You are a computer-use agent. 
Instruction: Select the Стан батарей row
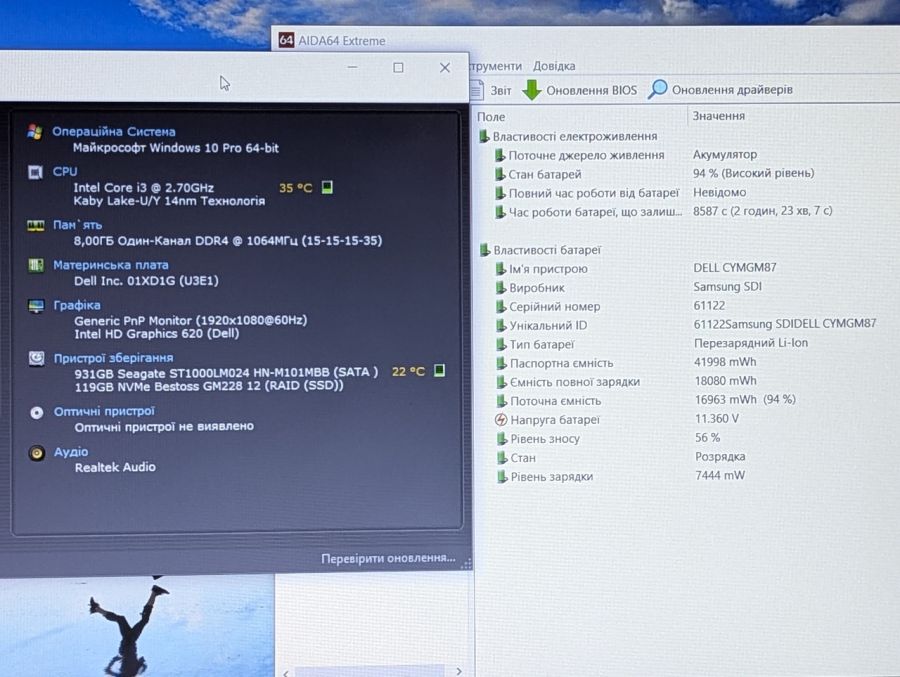(x=654, y=173)
